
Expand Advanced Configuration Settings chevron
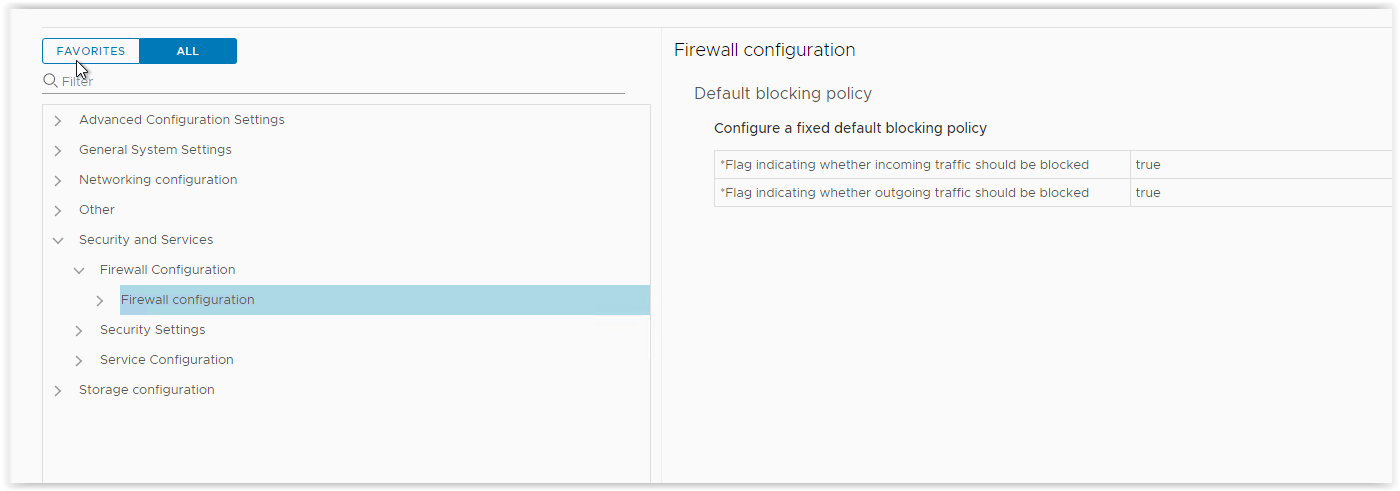58,120
